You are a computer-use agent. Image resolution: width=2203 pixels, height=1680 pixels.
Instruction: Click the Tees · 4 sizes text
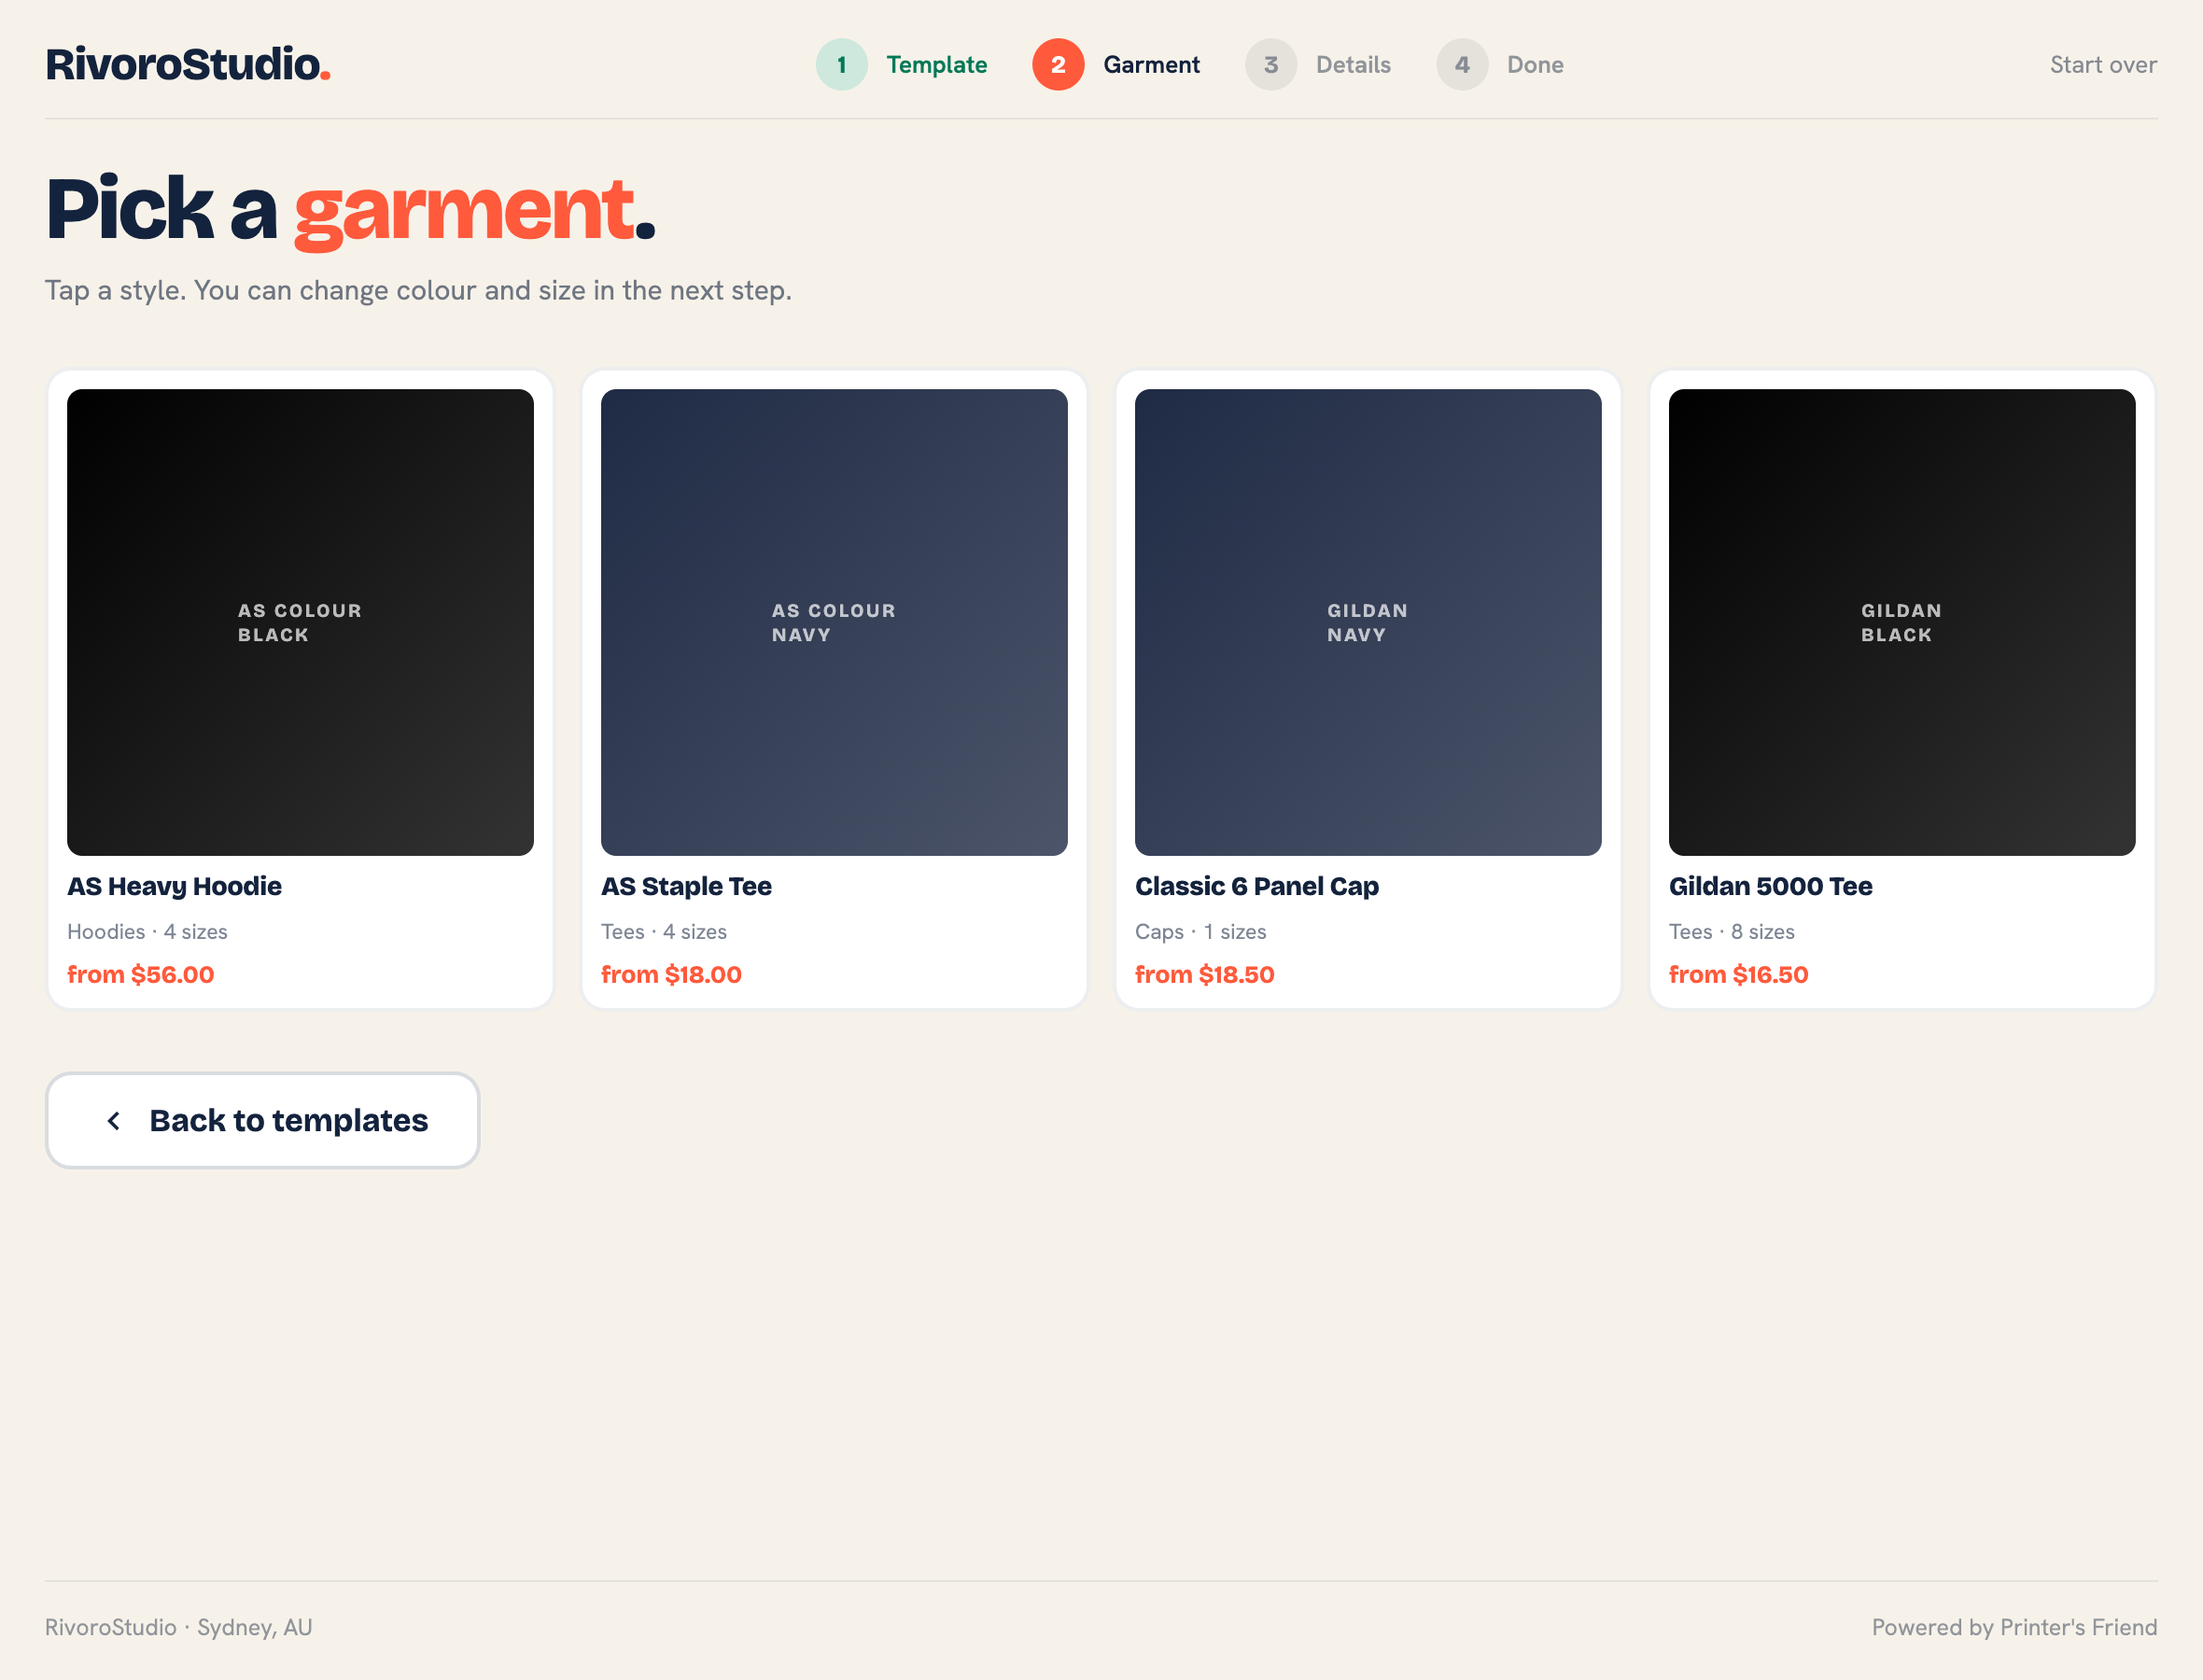point(664,932)
